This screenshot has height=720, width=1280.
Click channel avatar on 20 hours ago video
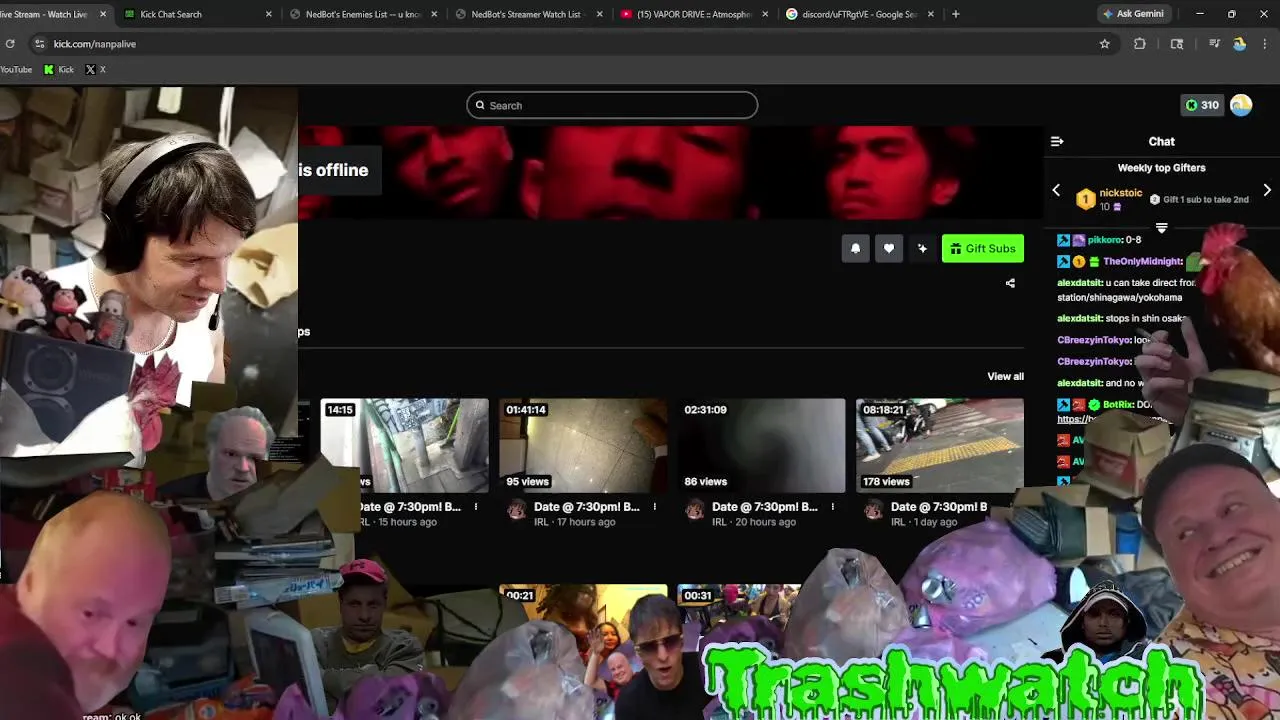[x=694, y=510]
